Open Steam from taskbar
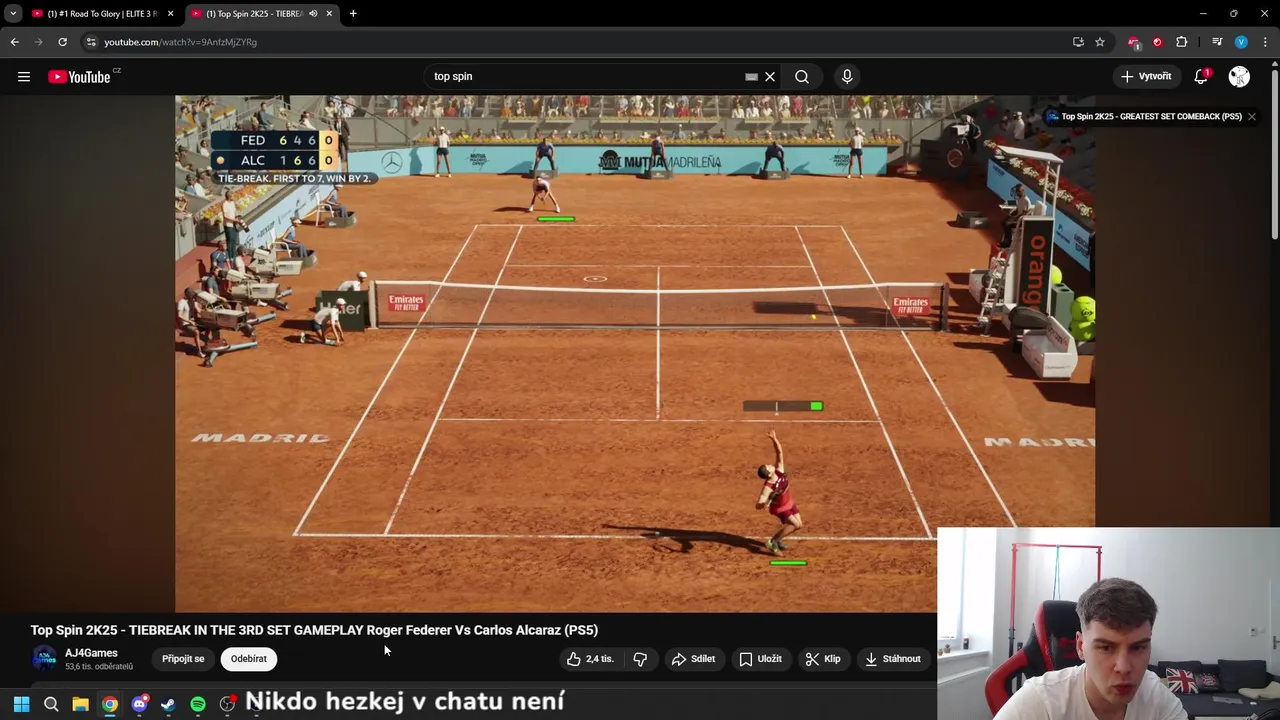 (168, 704)
